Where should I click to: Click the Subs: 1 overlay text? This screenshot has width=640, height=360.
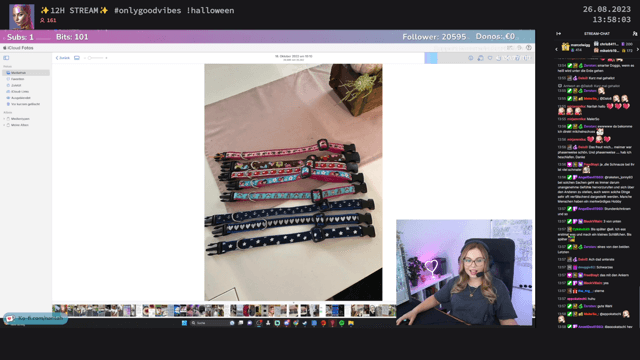pyautogui.click(x=20, y=37)
